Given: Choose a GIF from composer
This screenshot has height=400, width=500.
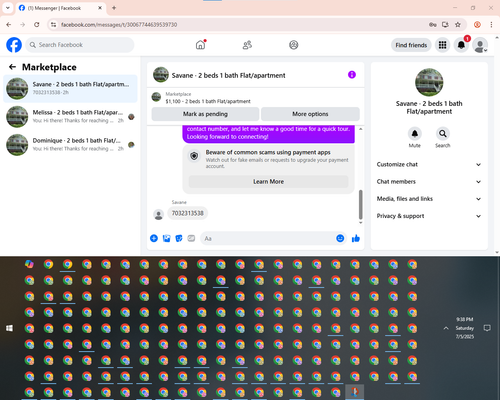Looking at the screenshot, I should click(x=191, y=238).
